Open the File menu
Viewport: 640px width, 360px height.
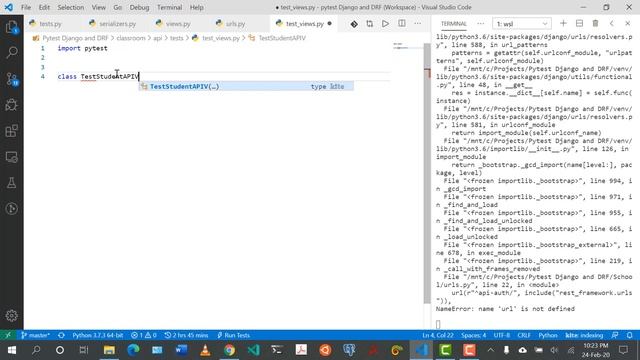pyautogui.click(x=26, y=7)
